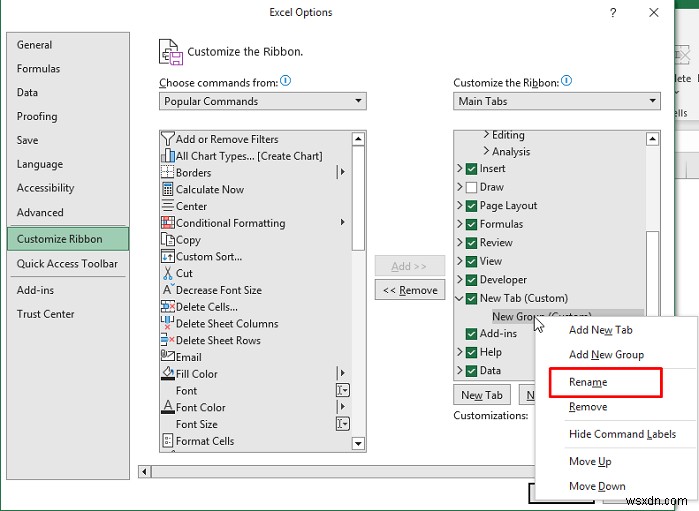Expand the Insert tab node
Screen dimensions: 699x511
click(x=460, y=168)
